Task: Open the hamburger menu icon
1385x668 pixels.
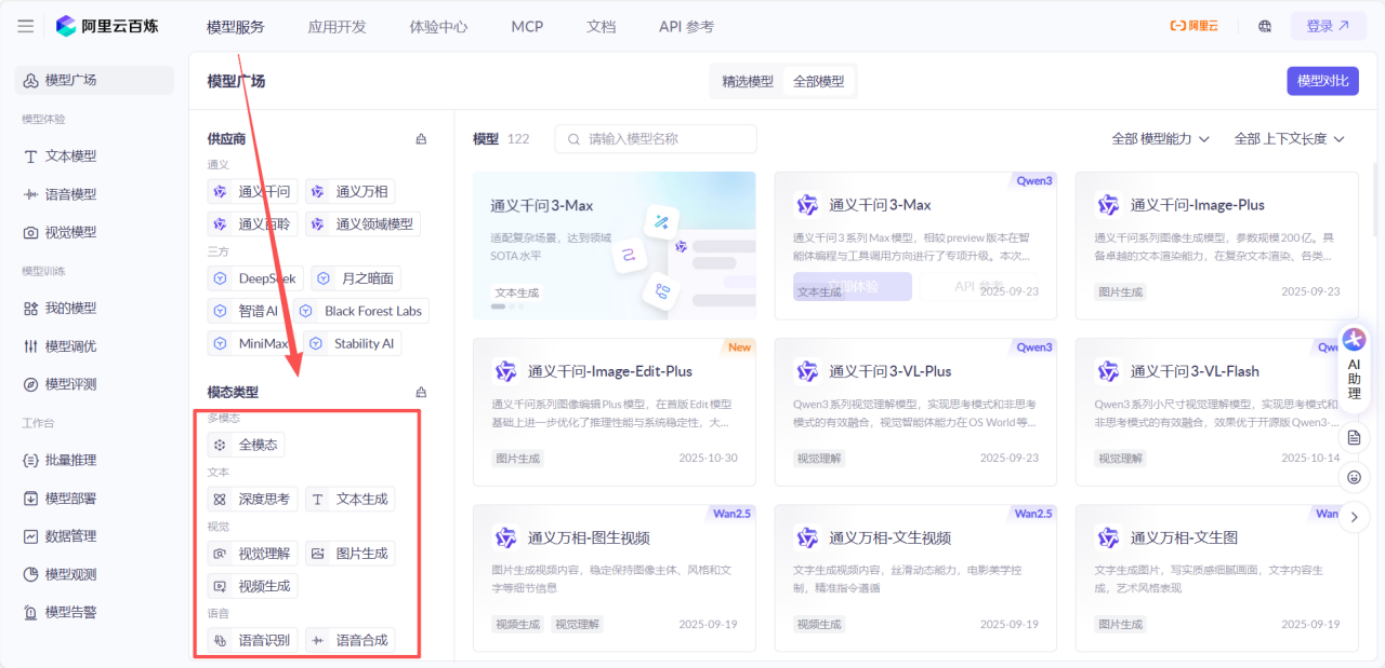Action: pos(25,26)
